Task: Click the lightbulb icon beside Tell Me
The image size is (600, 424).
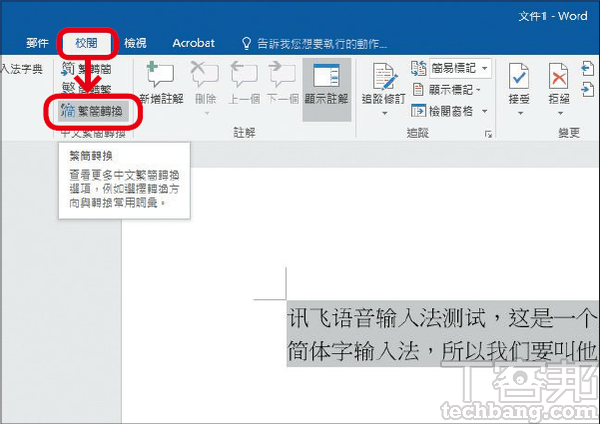Action: tap(246, 44)
